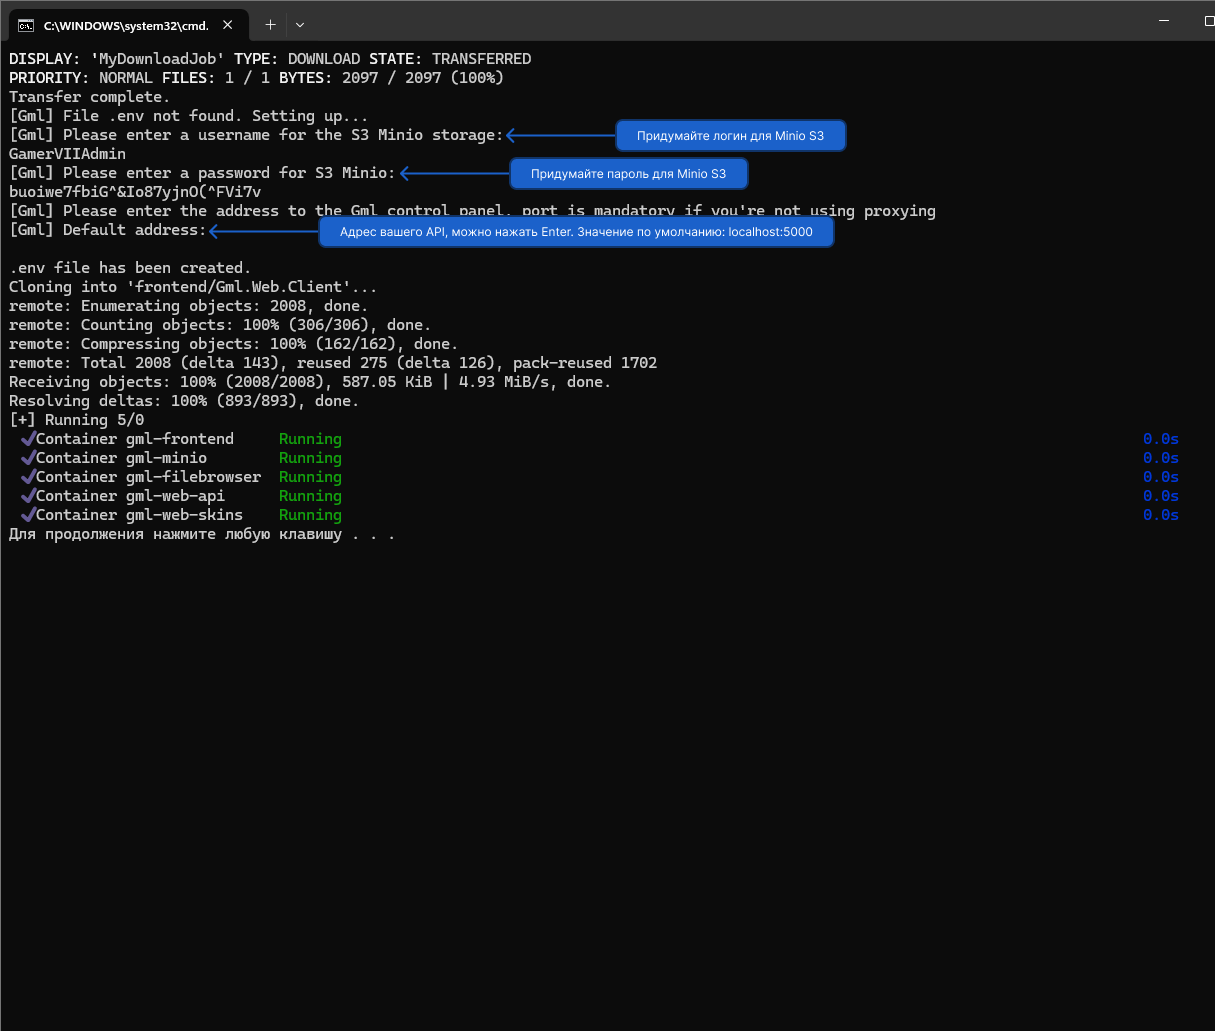Click the "Придумайте пароль для Minio S3" callout
This screenshot has width=1215, height=1031.
[628, 174]
